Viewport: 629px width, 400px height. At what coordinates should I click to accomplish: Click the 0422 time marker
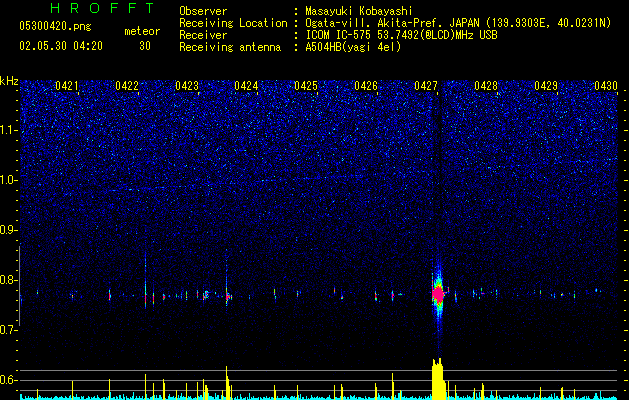tap(127, 86)
